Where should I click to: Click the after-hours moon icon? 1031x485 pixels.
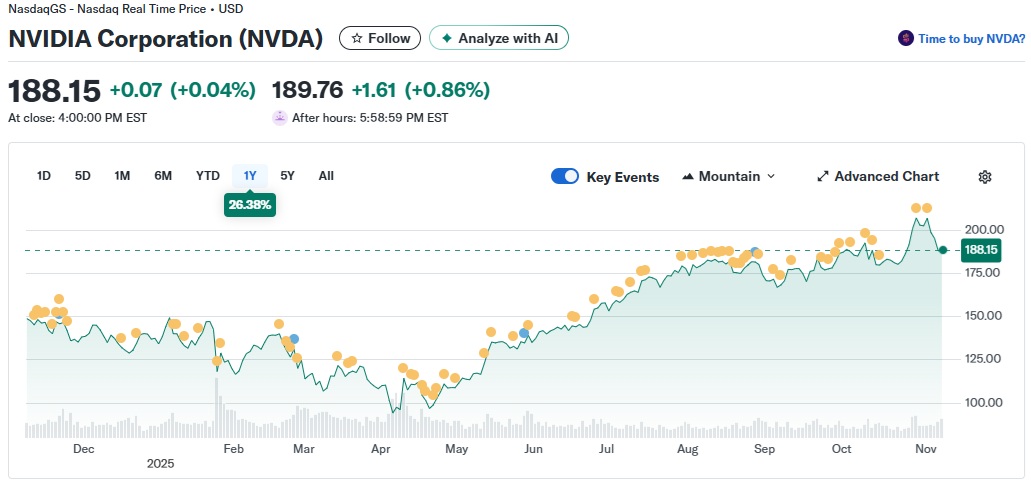(x=280, y=117)
